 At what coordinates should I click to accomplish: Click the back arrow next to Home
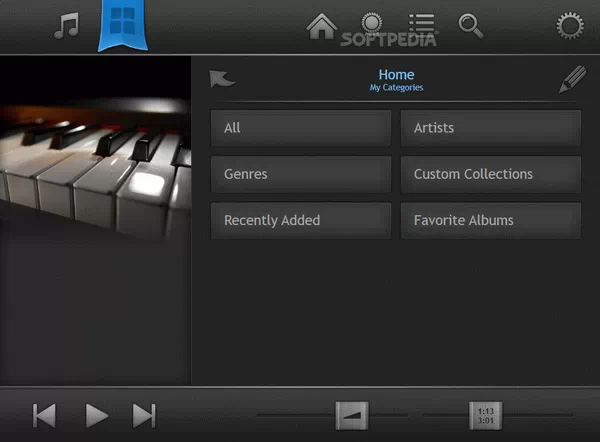pyautogui.click(x=222, y=80)
